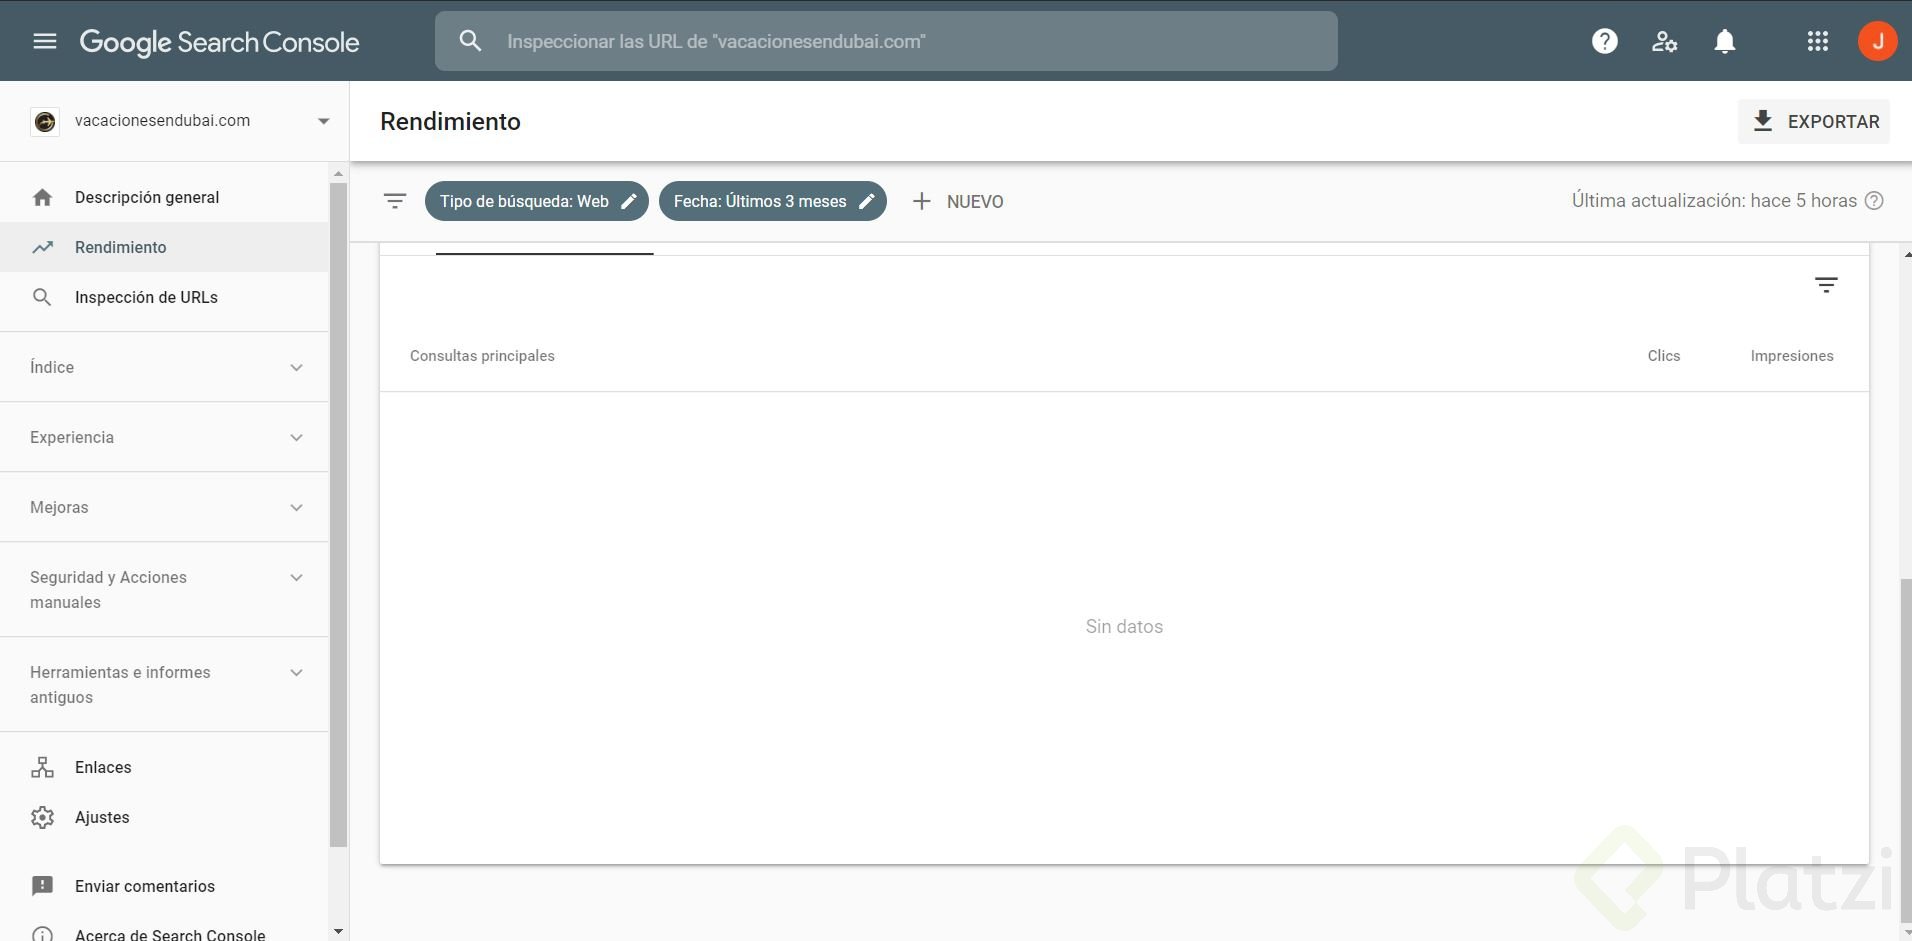The height and width of the screenshot is (941, 1912).
Task: Open the account avatar J
Action: 1878,41
